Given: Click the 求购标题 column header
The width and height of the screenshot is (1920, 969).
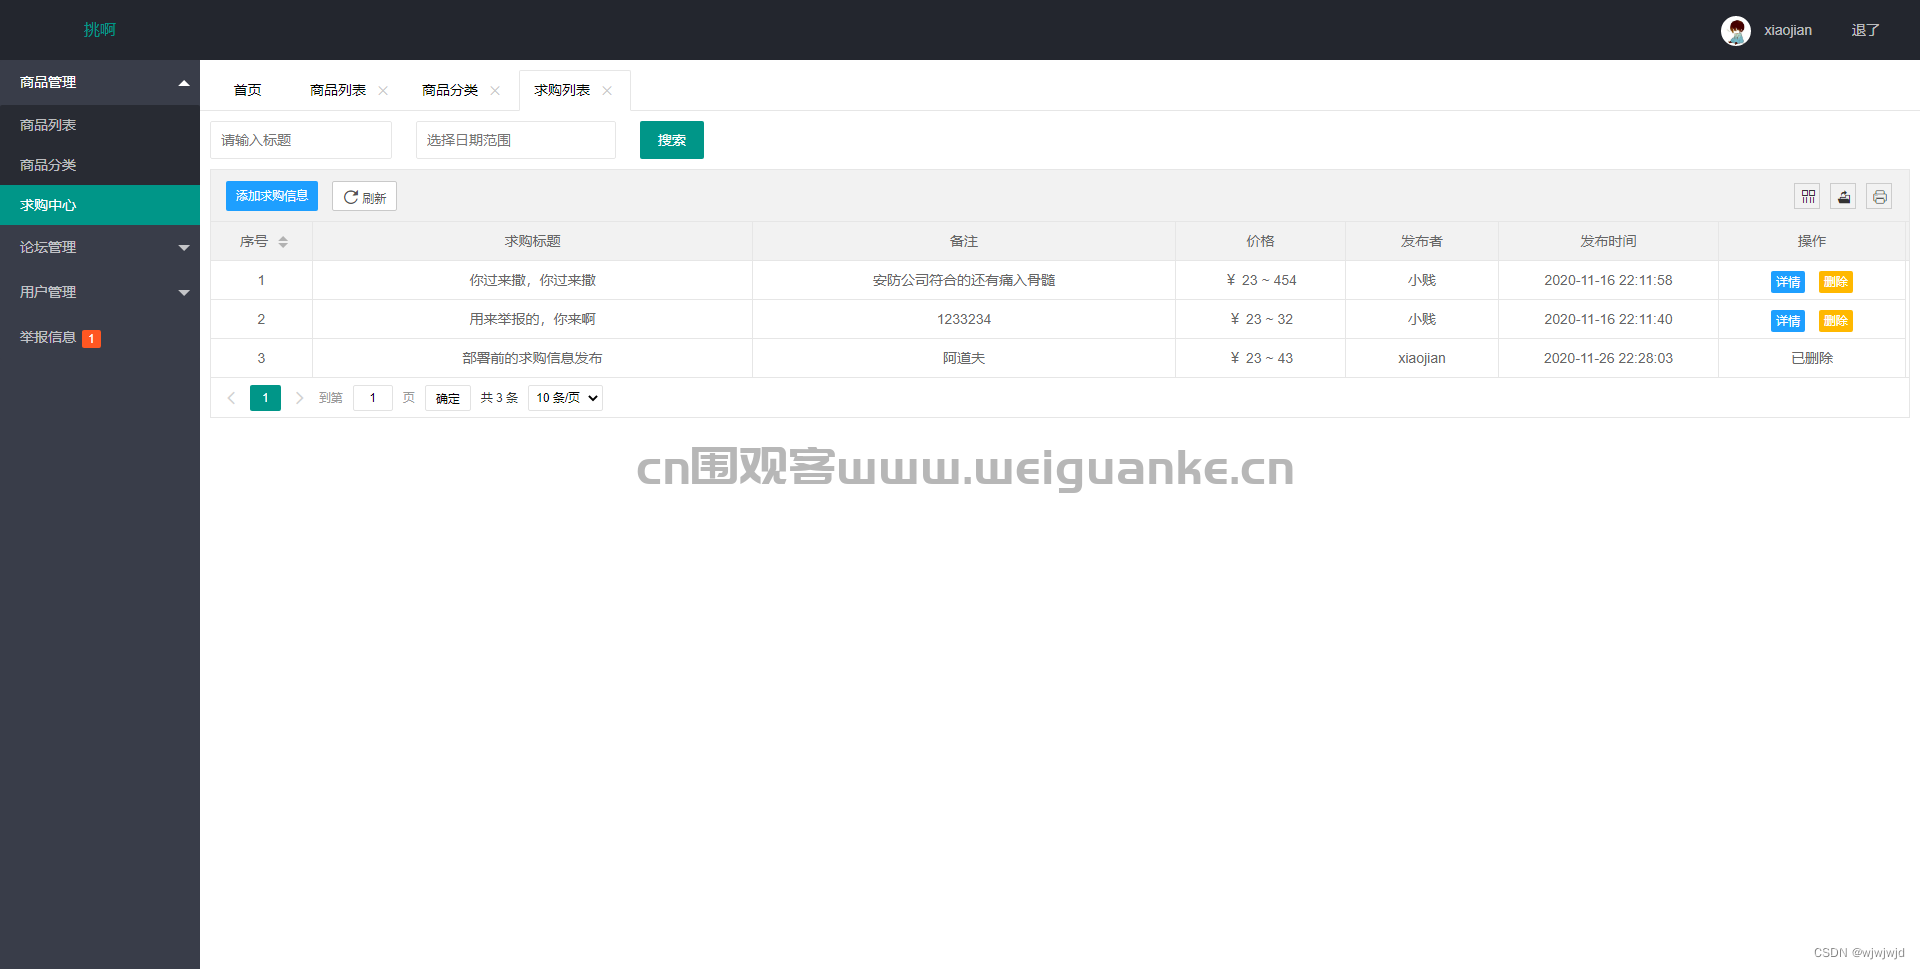Looking at the screenshot, I should click(532, 241).
